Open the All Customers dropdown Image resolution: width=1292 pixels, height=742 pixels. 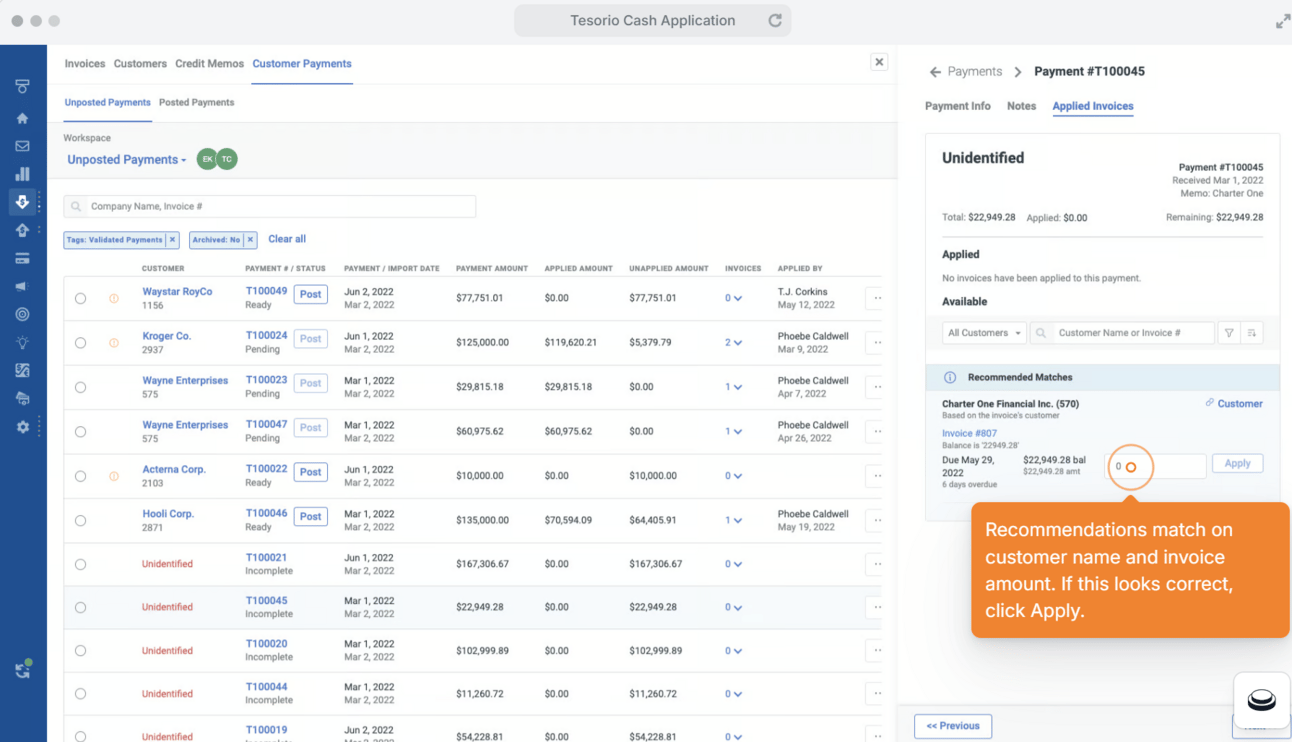984,333
